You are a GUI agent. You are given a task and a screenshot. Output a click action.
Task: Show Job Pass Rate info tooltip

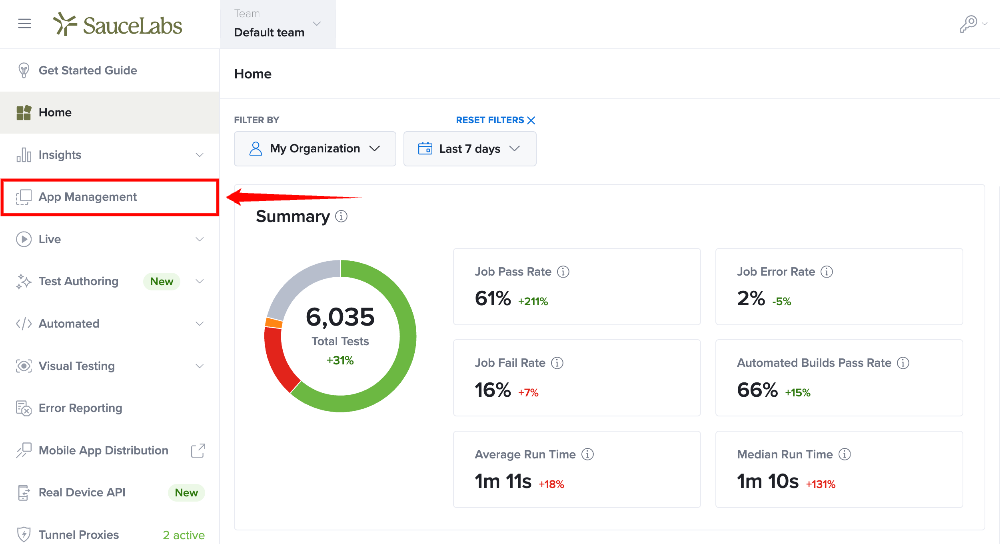[x=563, y=272]
